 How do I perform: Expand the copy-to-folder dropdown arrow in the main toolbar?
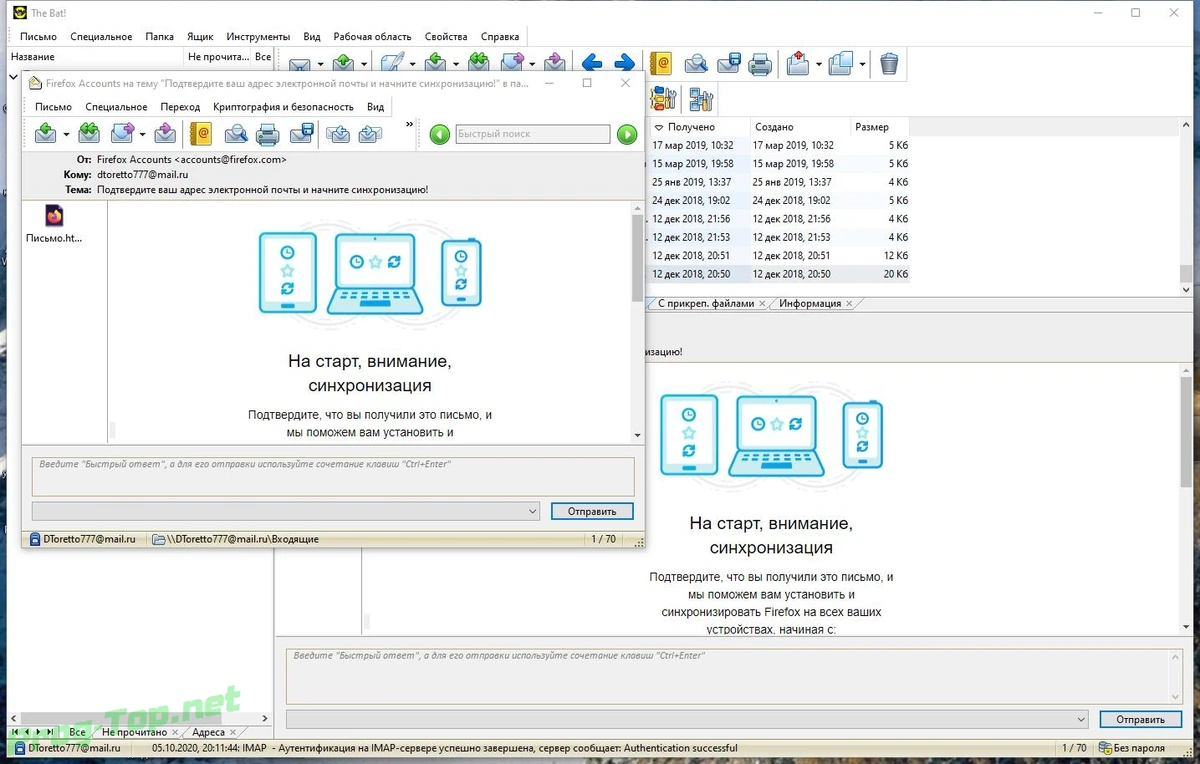862,65
